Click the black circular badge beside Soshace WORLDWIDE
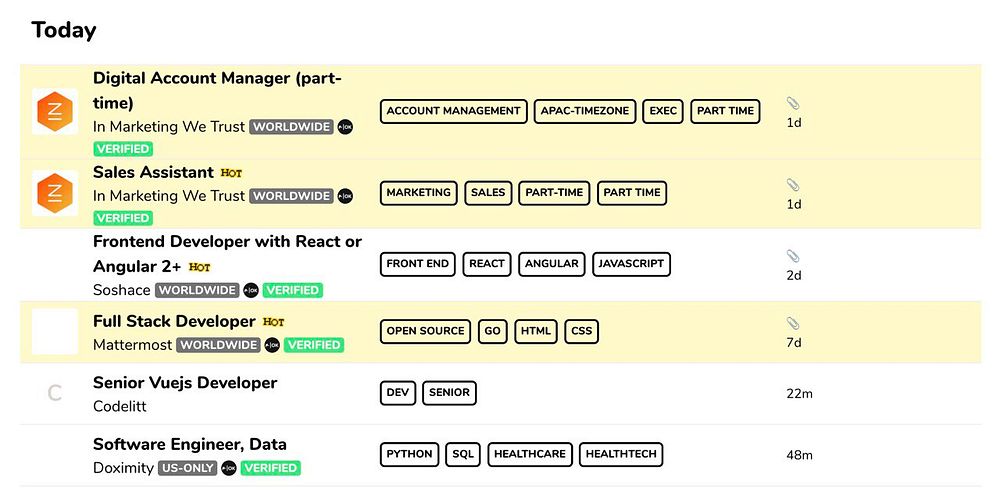Viewport: 1000px width, 495px height. coord(251,290)
